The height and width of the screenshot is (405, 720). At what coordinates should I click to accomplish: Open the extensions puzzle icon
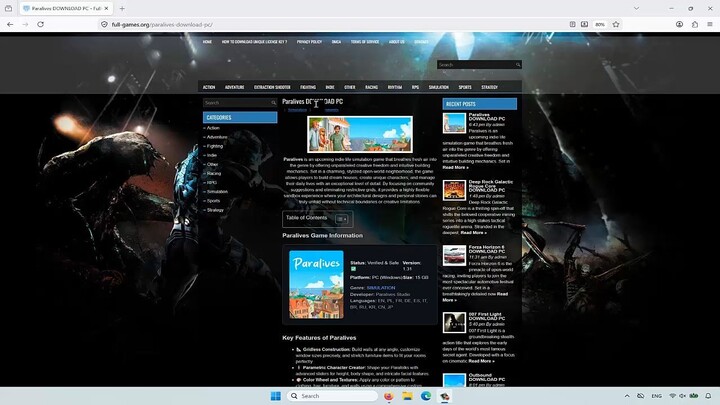[x=695, y=24]
